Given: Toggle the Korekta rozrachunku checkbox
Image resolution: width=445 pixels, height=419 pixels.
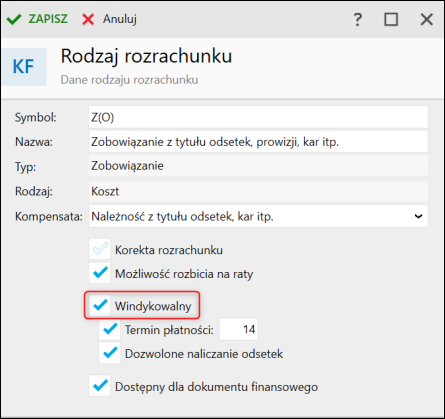Looking at the screenshot, I should tap(100, 249).
